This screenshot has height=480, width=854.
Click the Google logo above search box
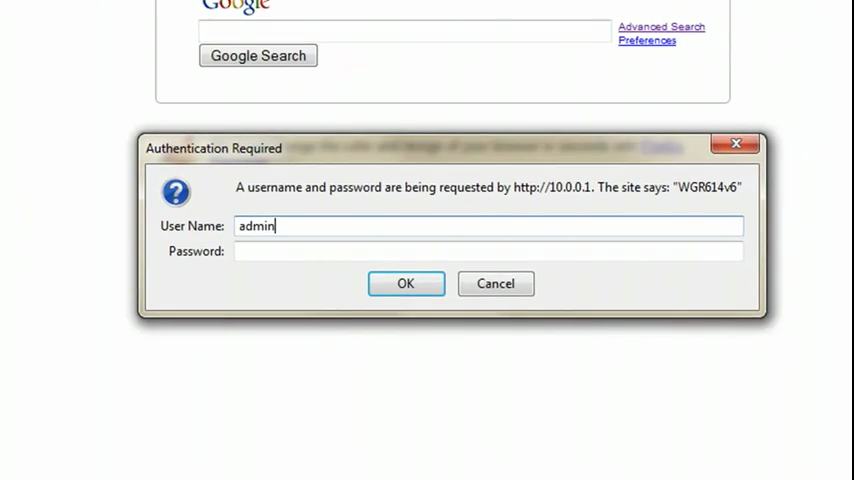(236, 7)
